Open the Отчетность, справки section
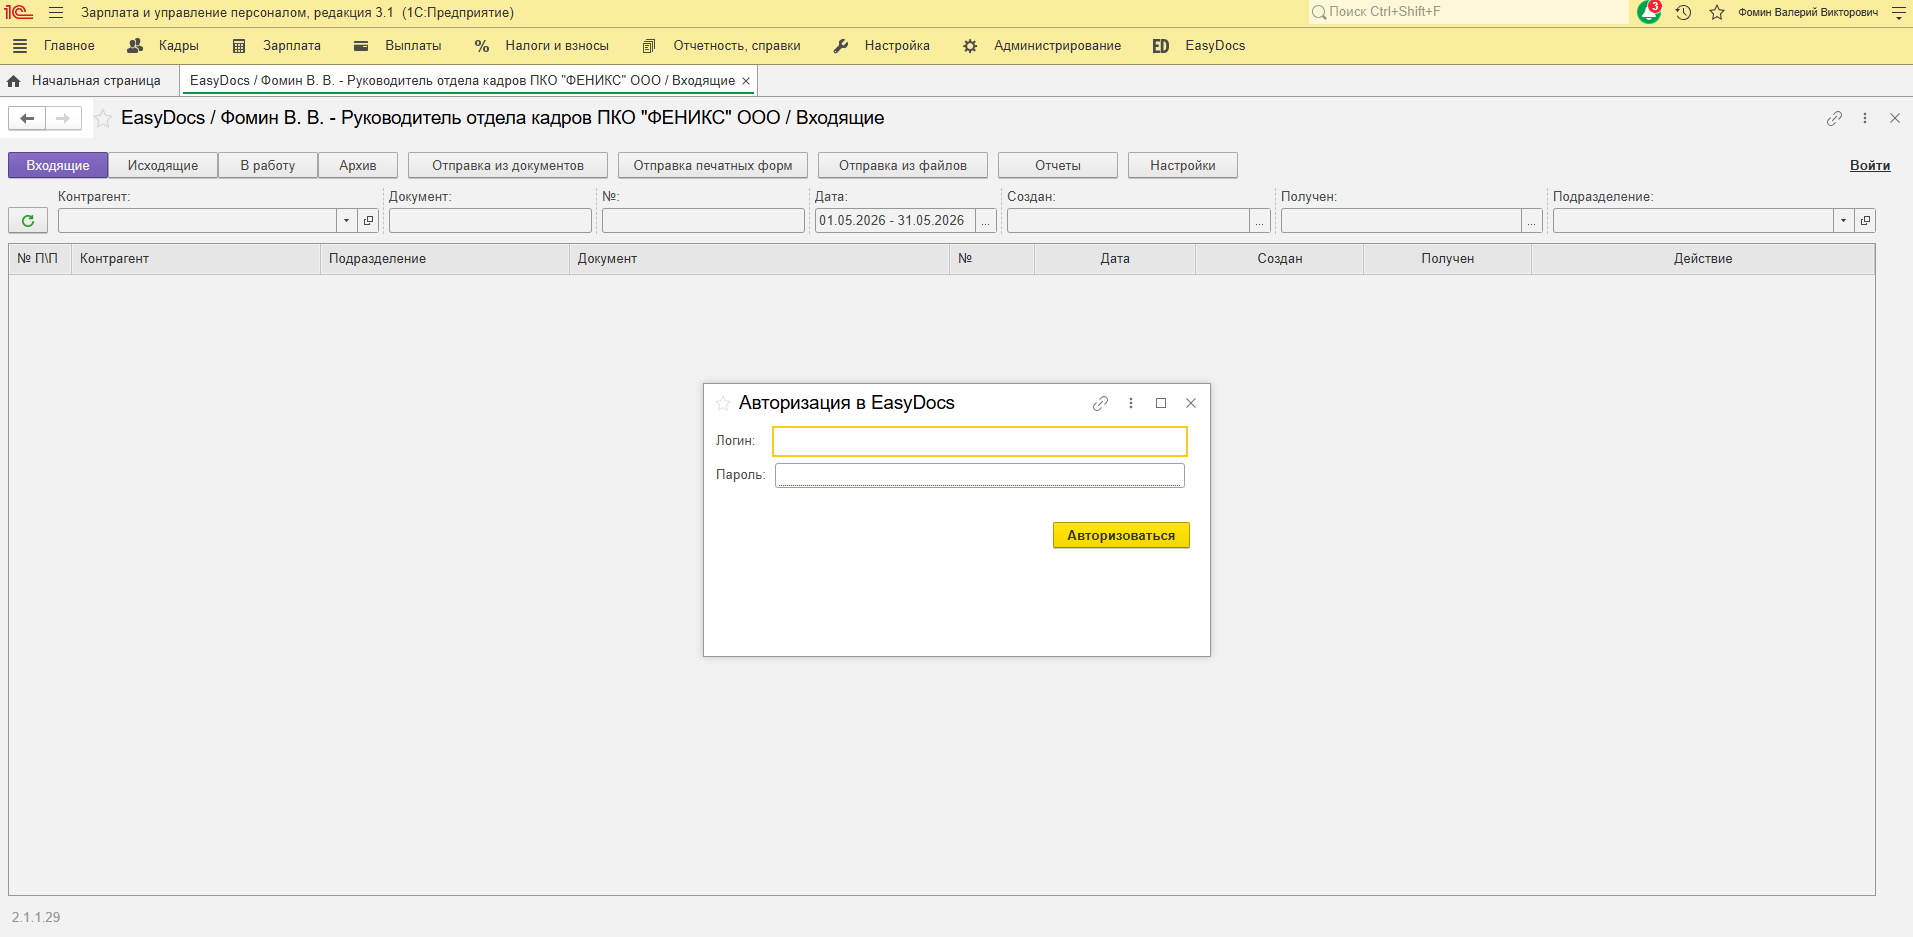The image size is (1913, 937). [721, 46]
